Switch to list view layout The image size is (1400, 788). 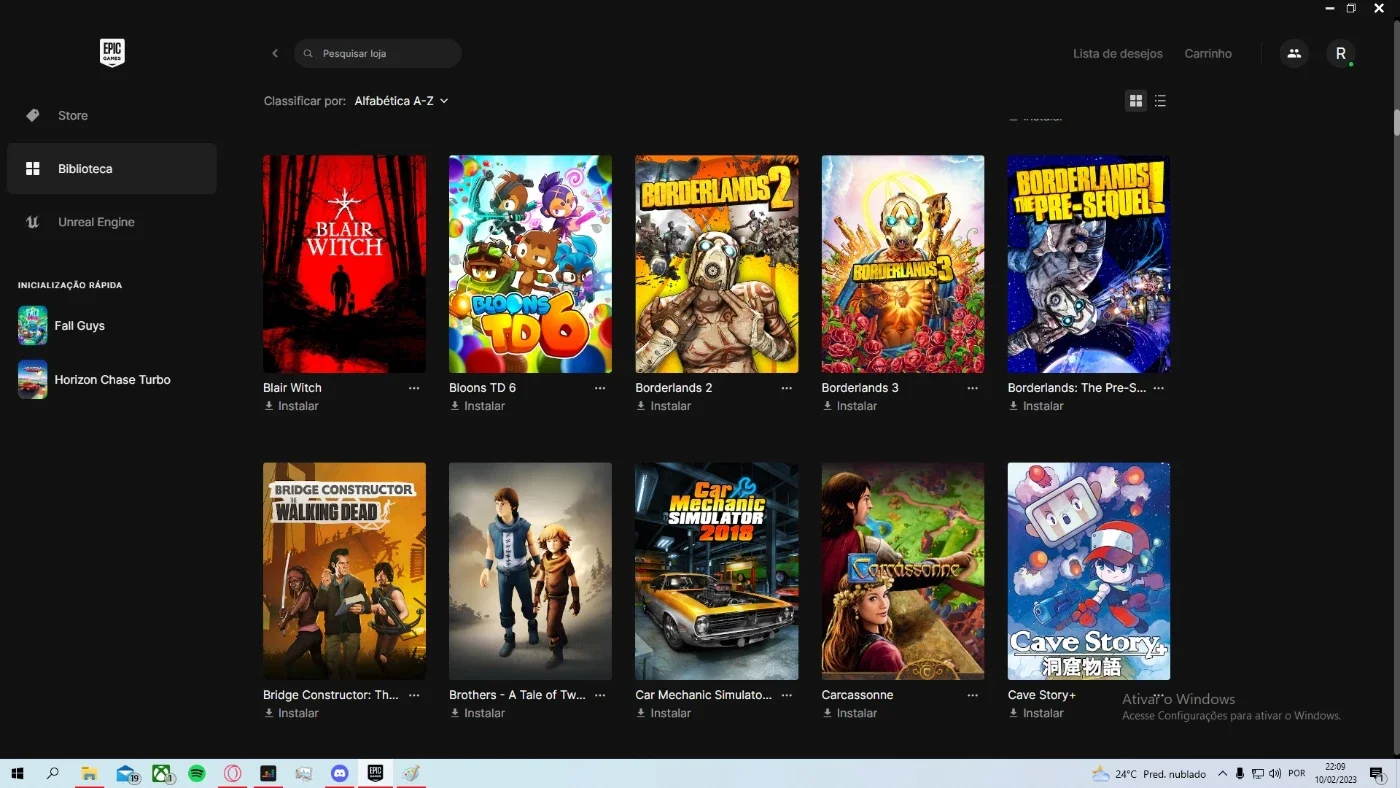[x=1160, y=101]
